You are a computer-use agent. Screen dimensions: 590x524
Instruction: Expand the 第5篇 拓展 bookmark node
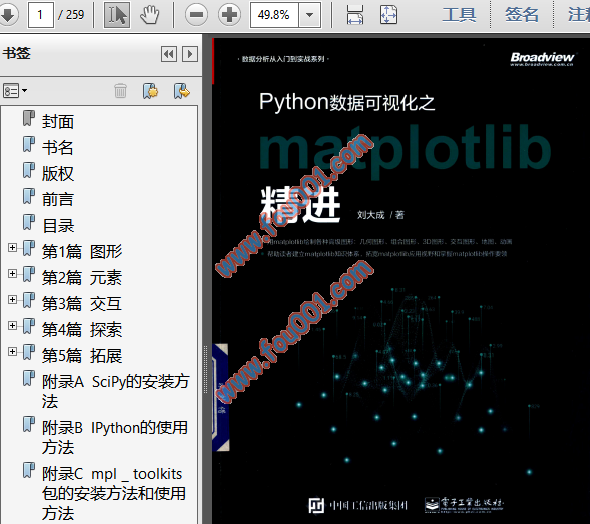tap(12, 351)
